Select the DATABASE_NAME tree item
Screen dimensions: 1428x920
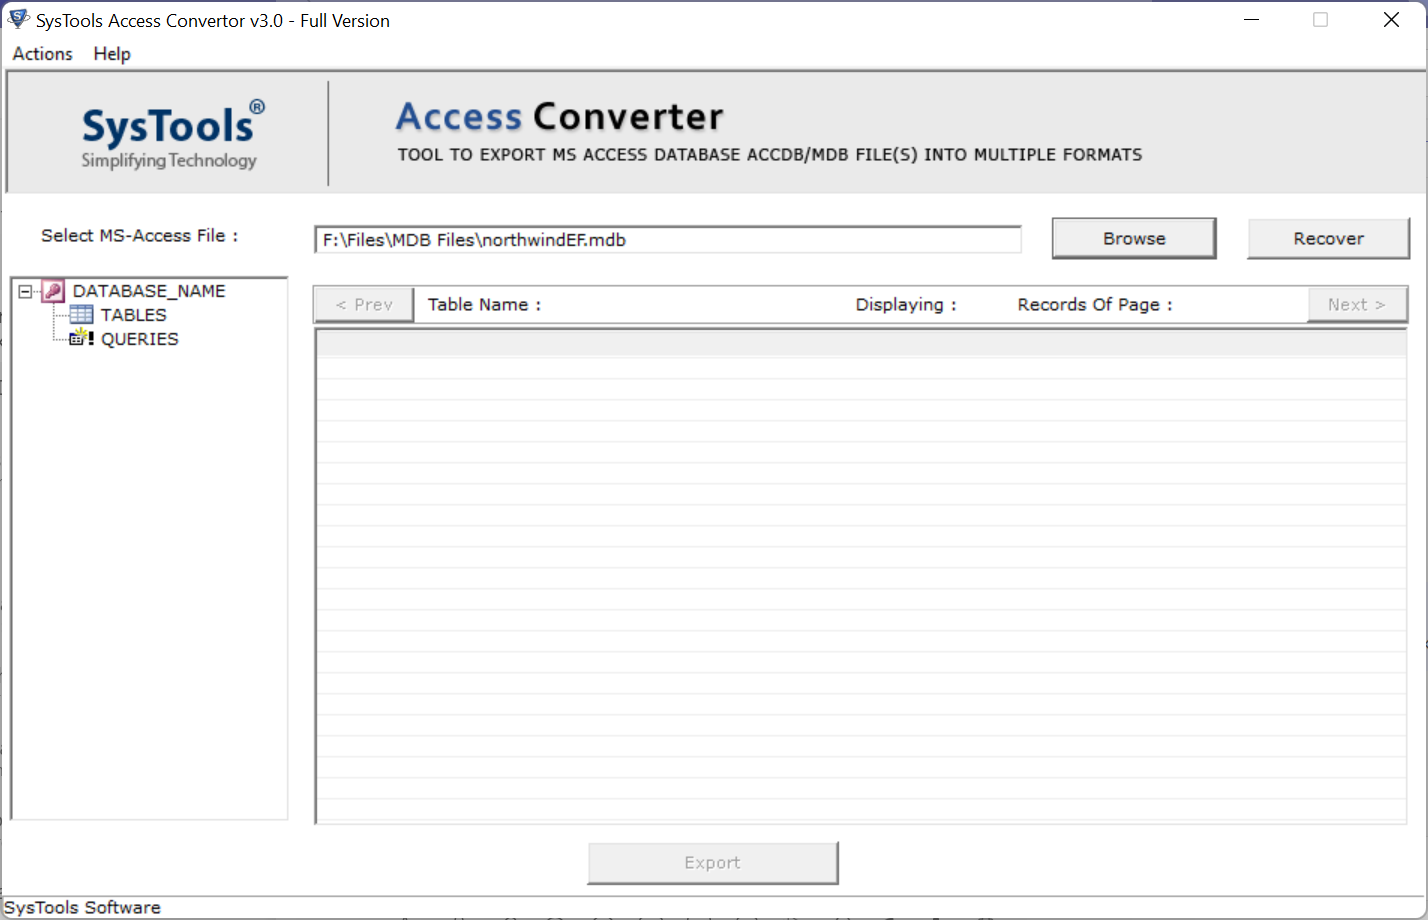(x=149, y=291)
